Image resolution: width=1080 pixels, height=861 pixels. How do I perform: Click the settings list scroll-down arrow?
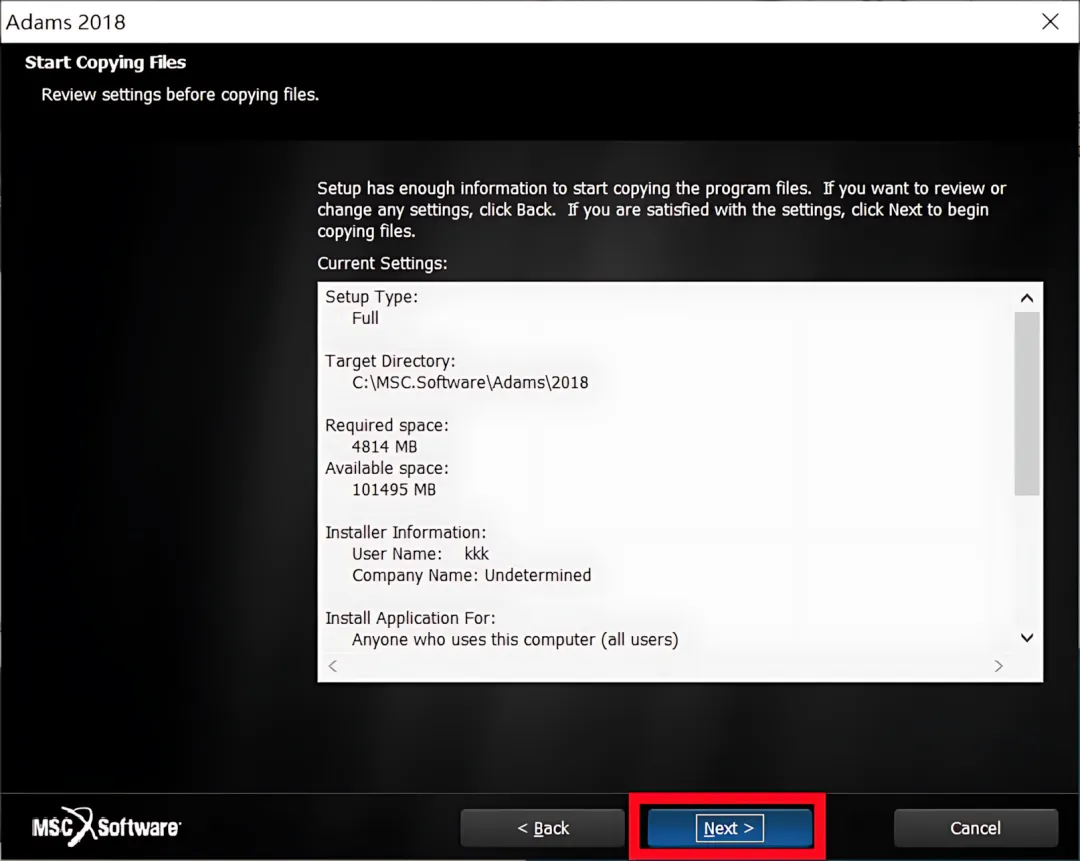pyautogui.click(x=1027, y=638)
